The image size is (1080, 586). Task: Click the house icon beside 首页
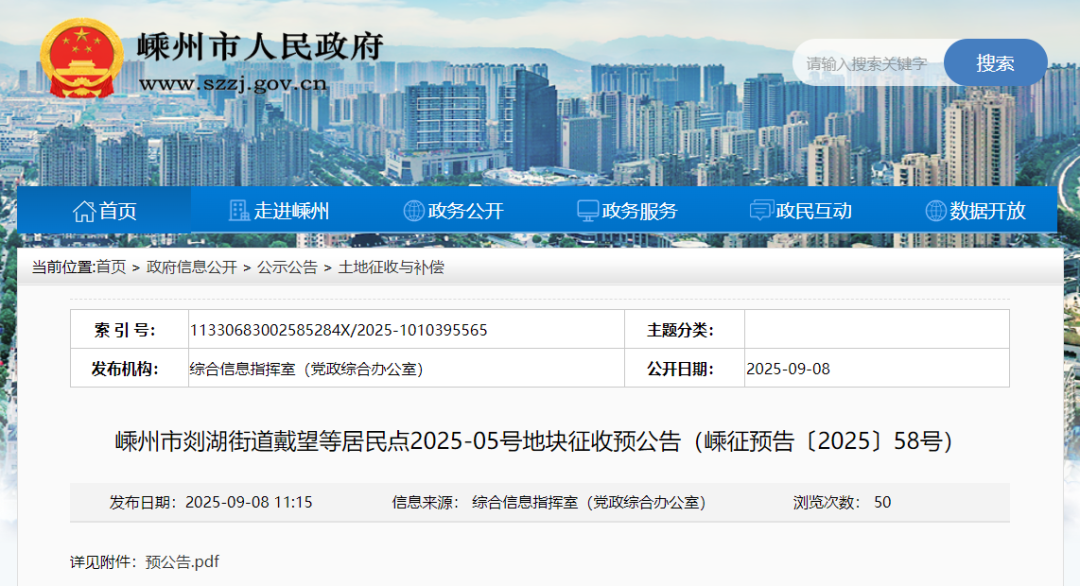coord(84,211)
